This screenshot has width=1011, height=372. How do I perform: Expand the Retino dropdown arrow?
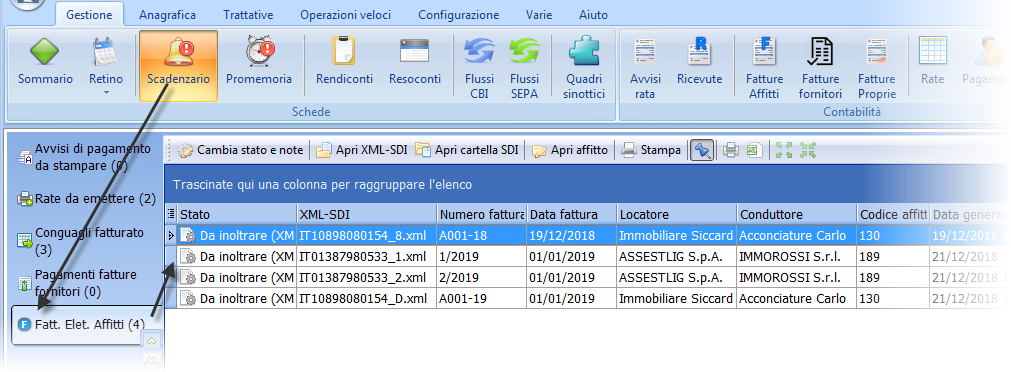pyautogui.click(x=106, y=93)
